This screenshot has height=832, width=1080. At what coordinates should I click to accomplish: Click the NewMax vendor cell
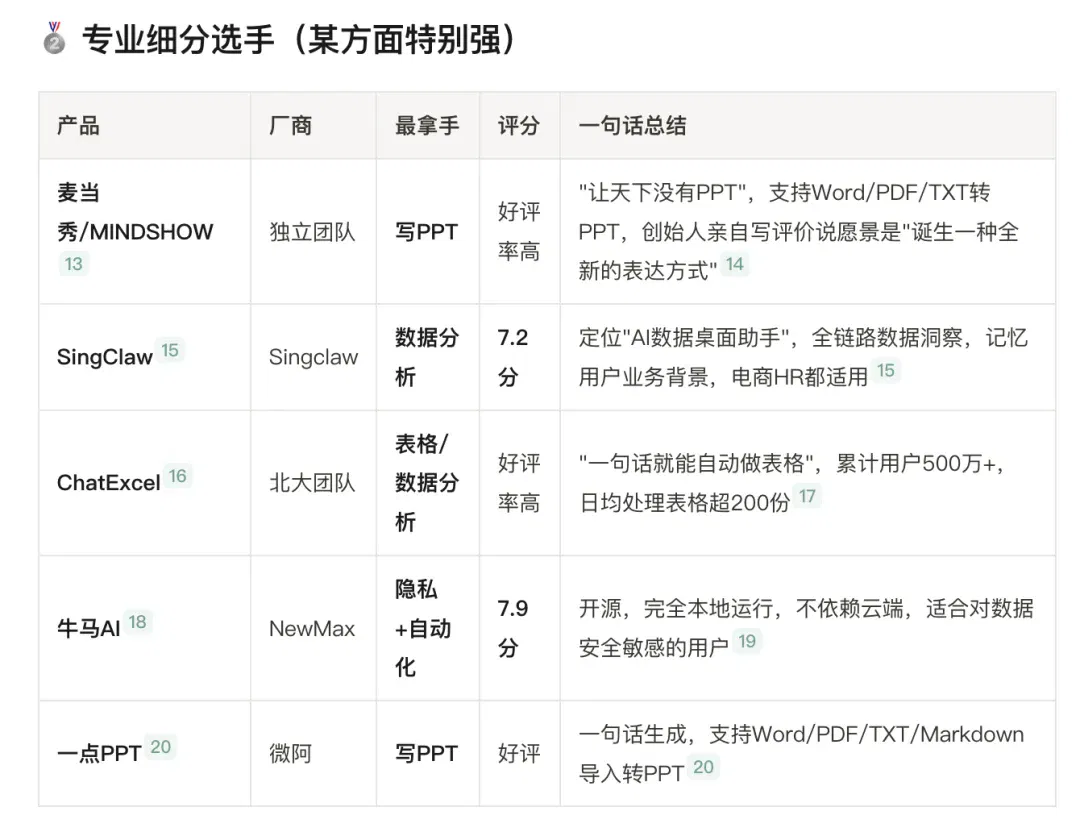pos(312,628)
